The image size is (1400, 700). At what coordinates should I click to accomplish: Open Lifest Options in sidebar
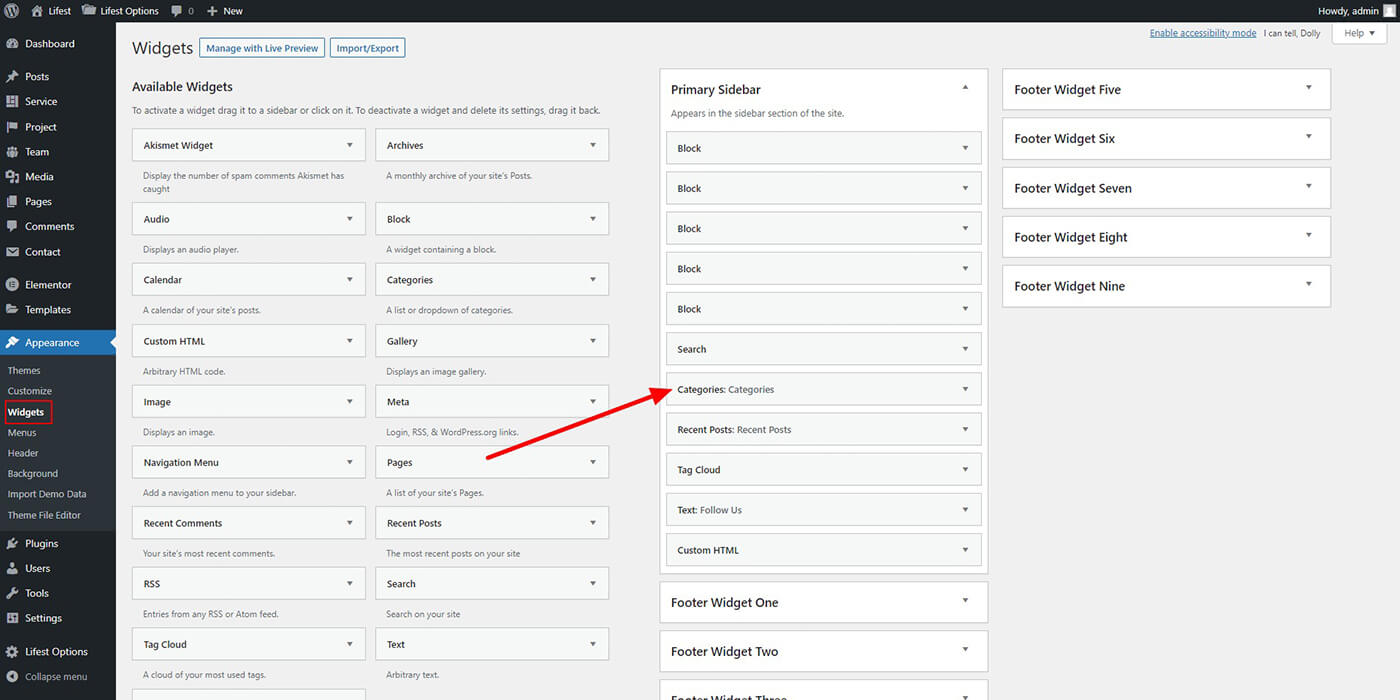[x=58, y=652]
